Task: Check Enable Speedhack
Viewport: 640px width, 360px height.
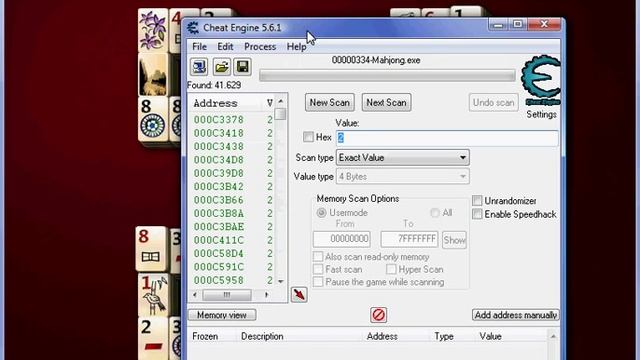Action: pyautogui.click(x=477, y=214)
